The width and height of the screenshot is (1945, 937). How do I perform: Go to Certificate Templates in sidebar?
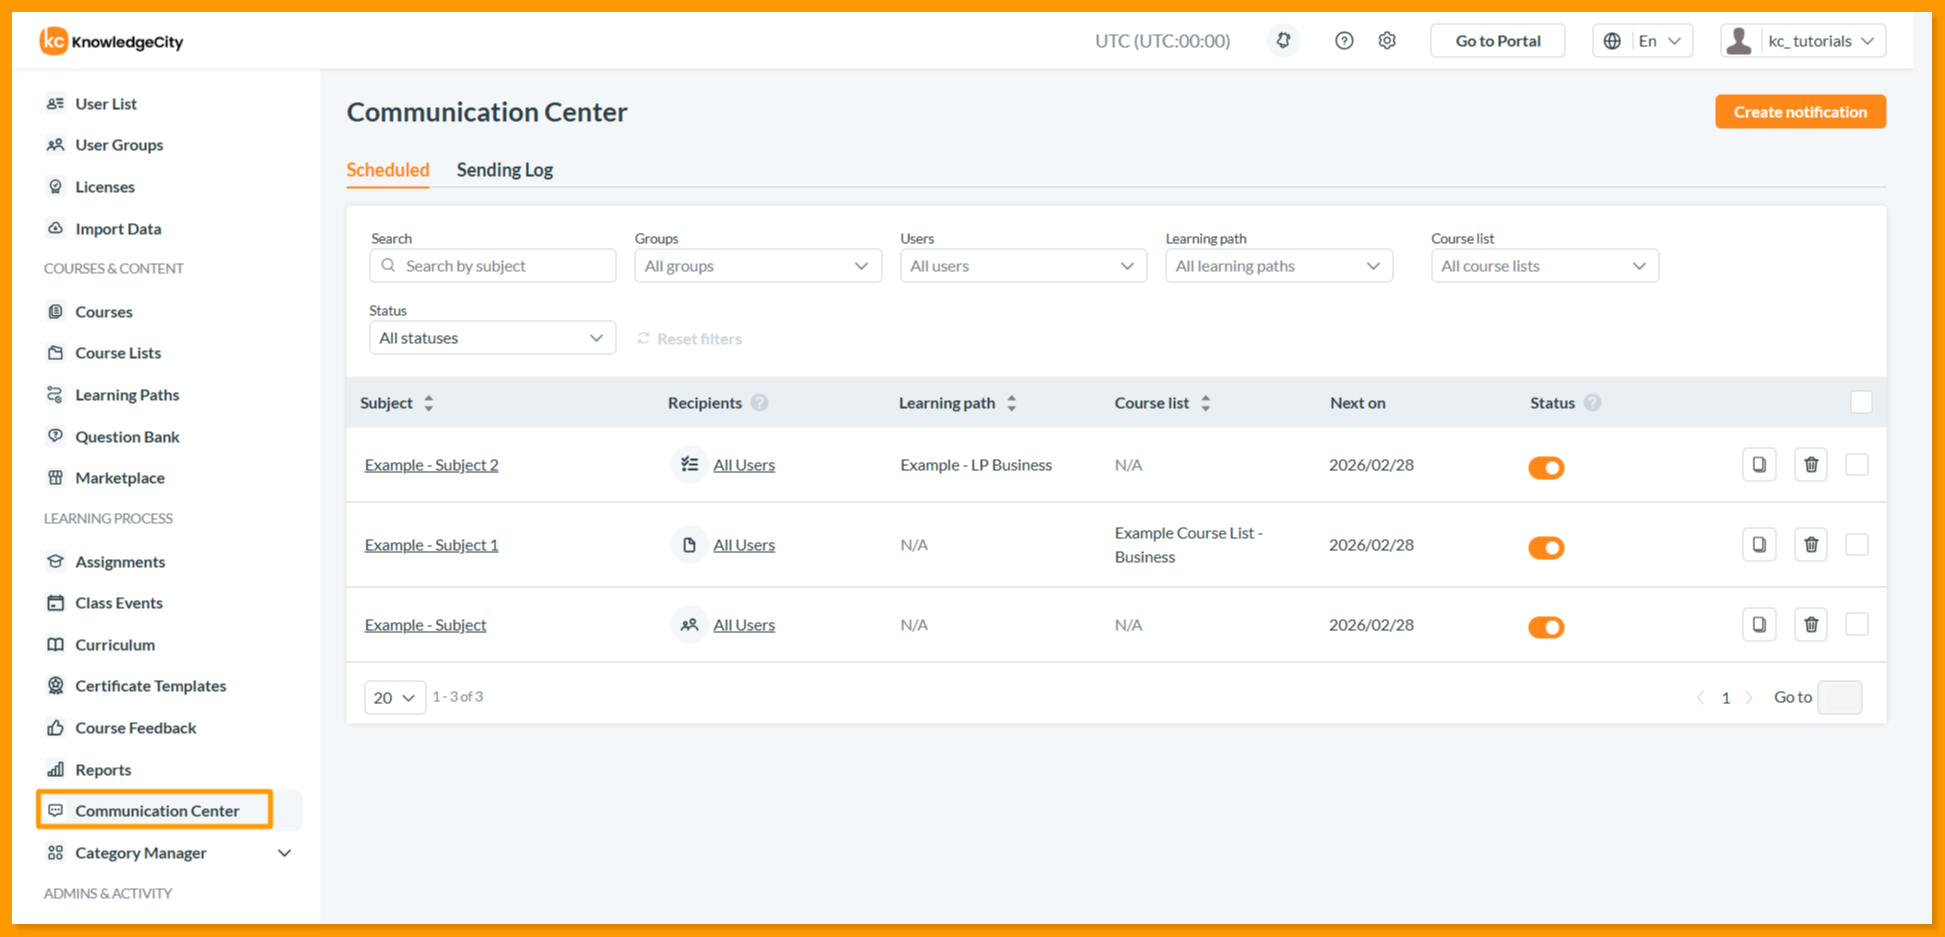tap(151, 686)
